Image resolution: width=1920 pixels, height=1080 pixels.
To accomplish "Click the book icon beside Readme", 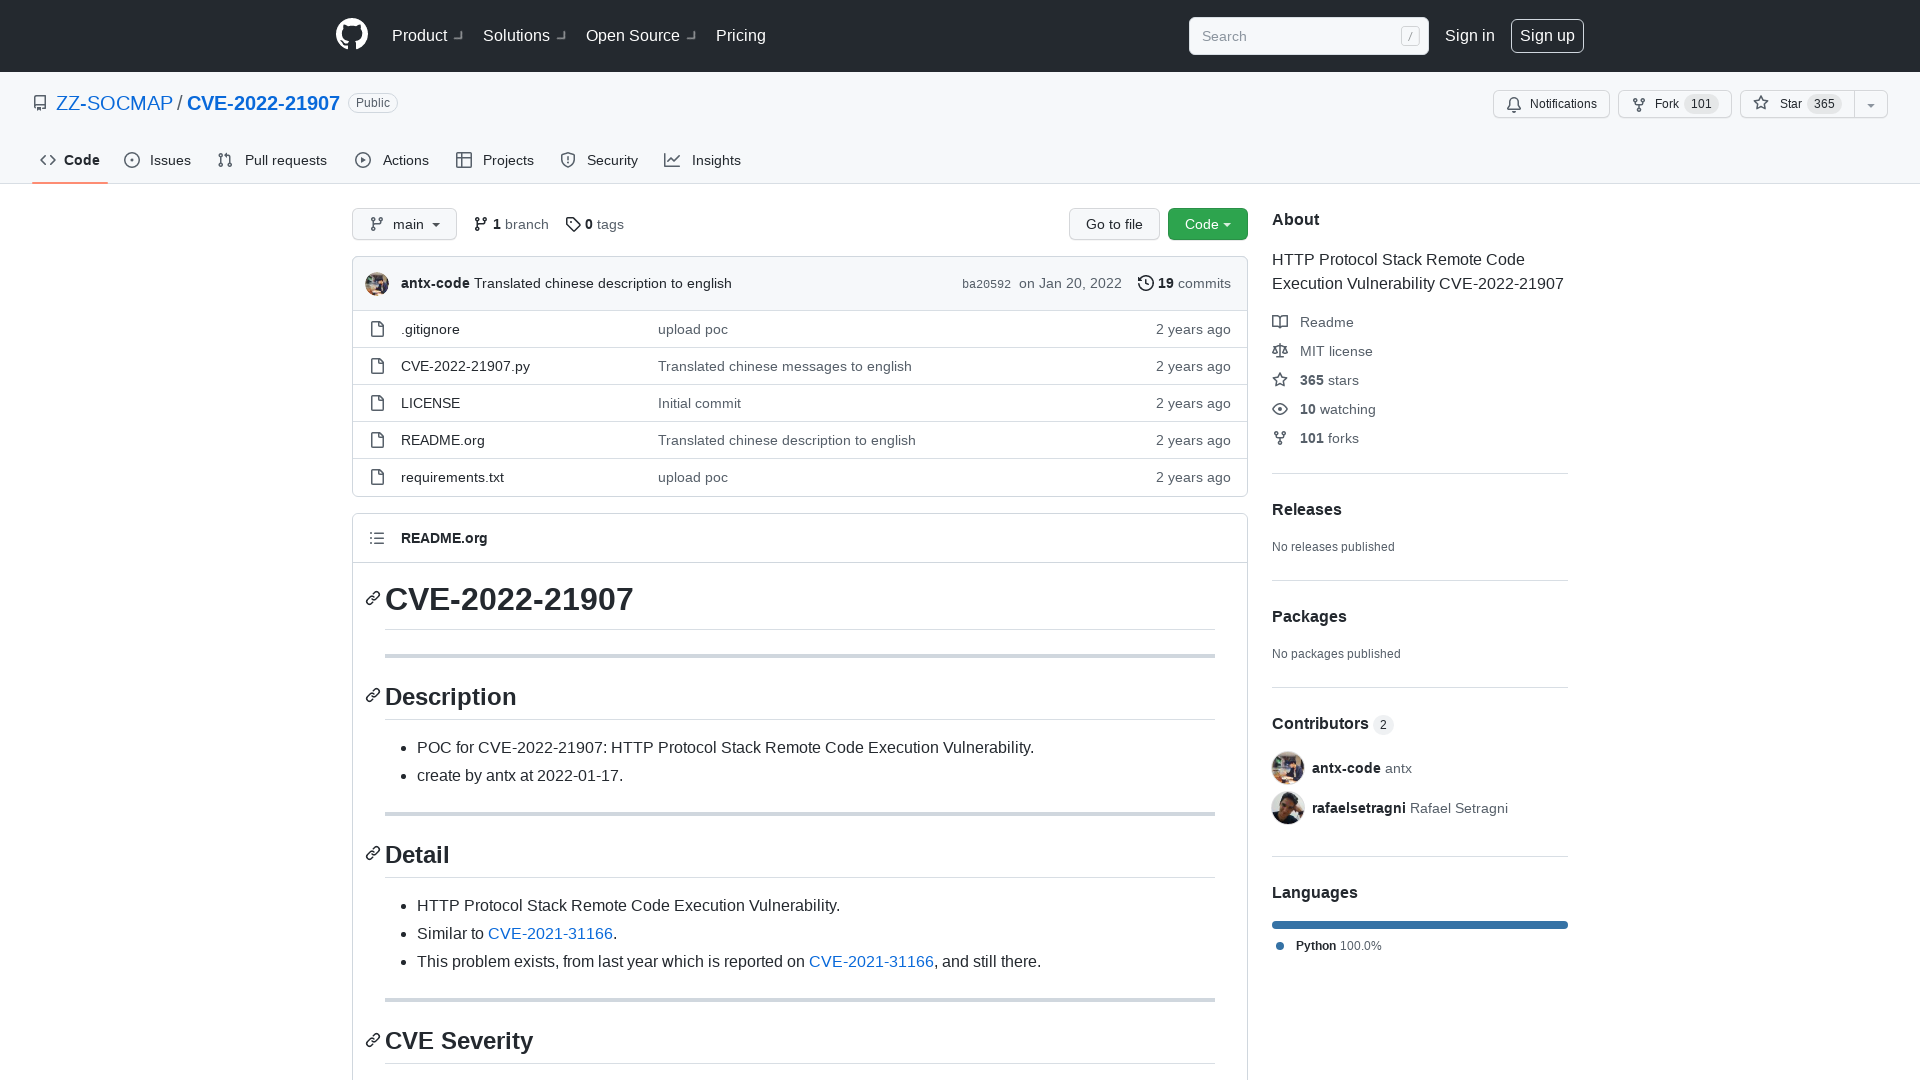I will point(1280,322).
